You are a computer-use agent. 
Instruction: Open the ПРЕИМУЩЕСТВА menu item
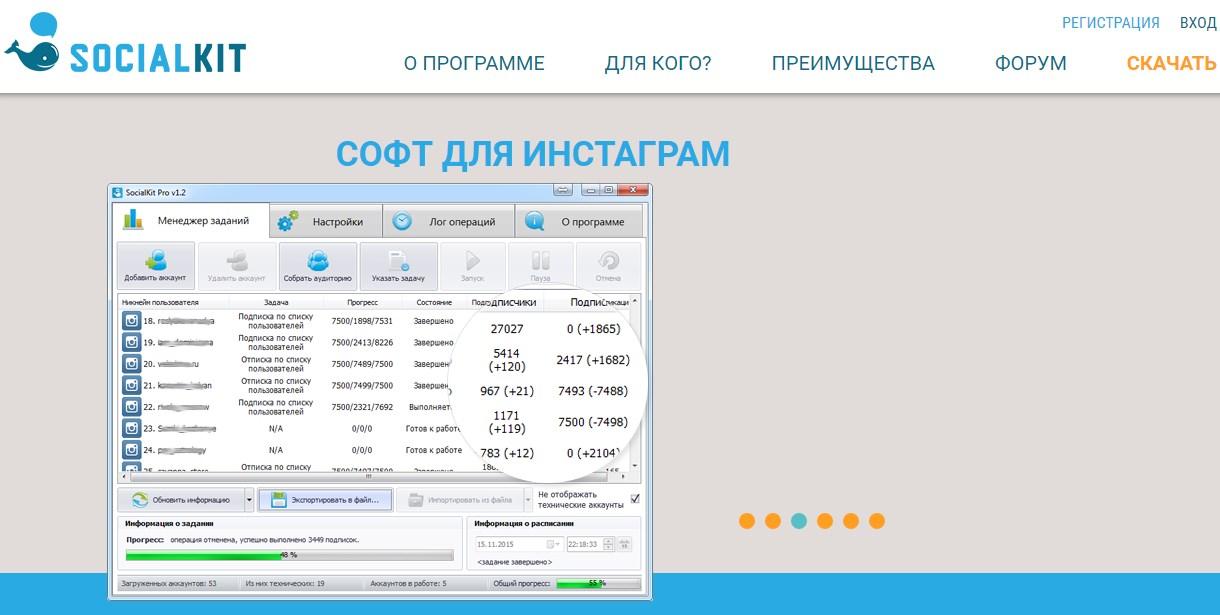853,63
